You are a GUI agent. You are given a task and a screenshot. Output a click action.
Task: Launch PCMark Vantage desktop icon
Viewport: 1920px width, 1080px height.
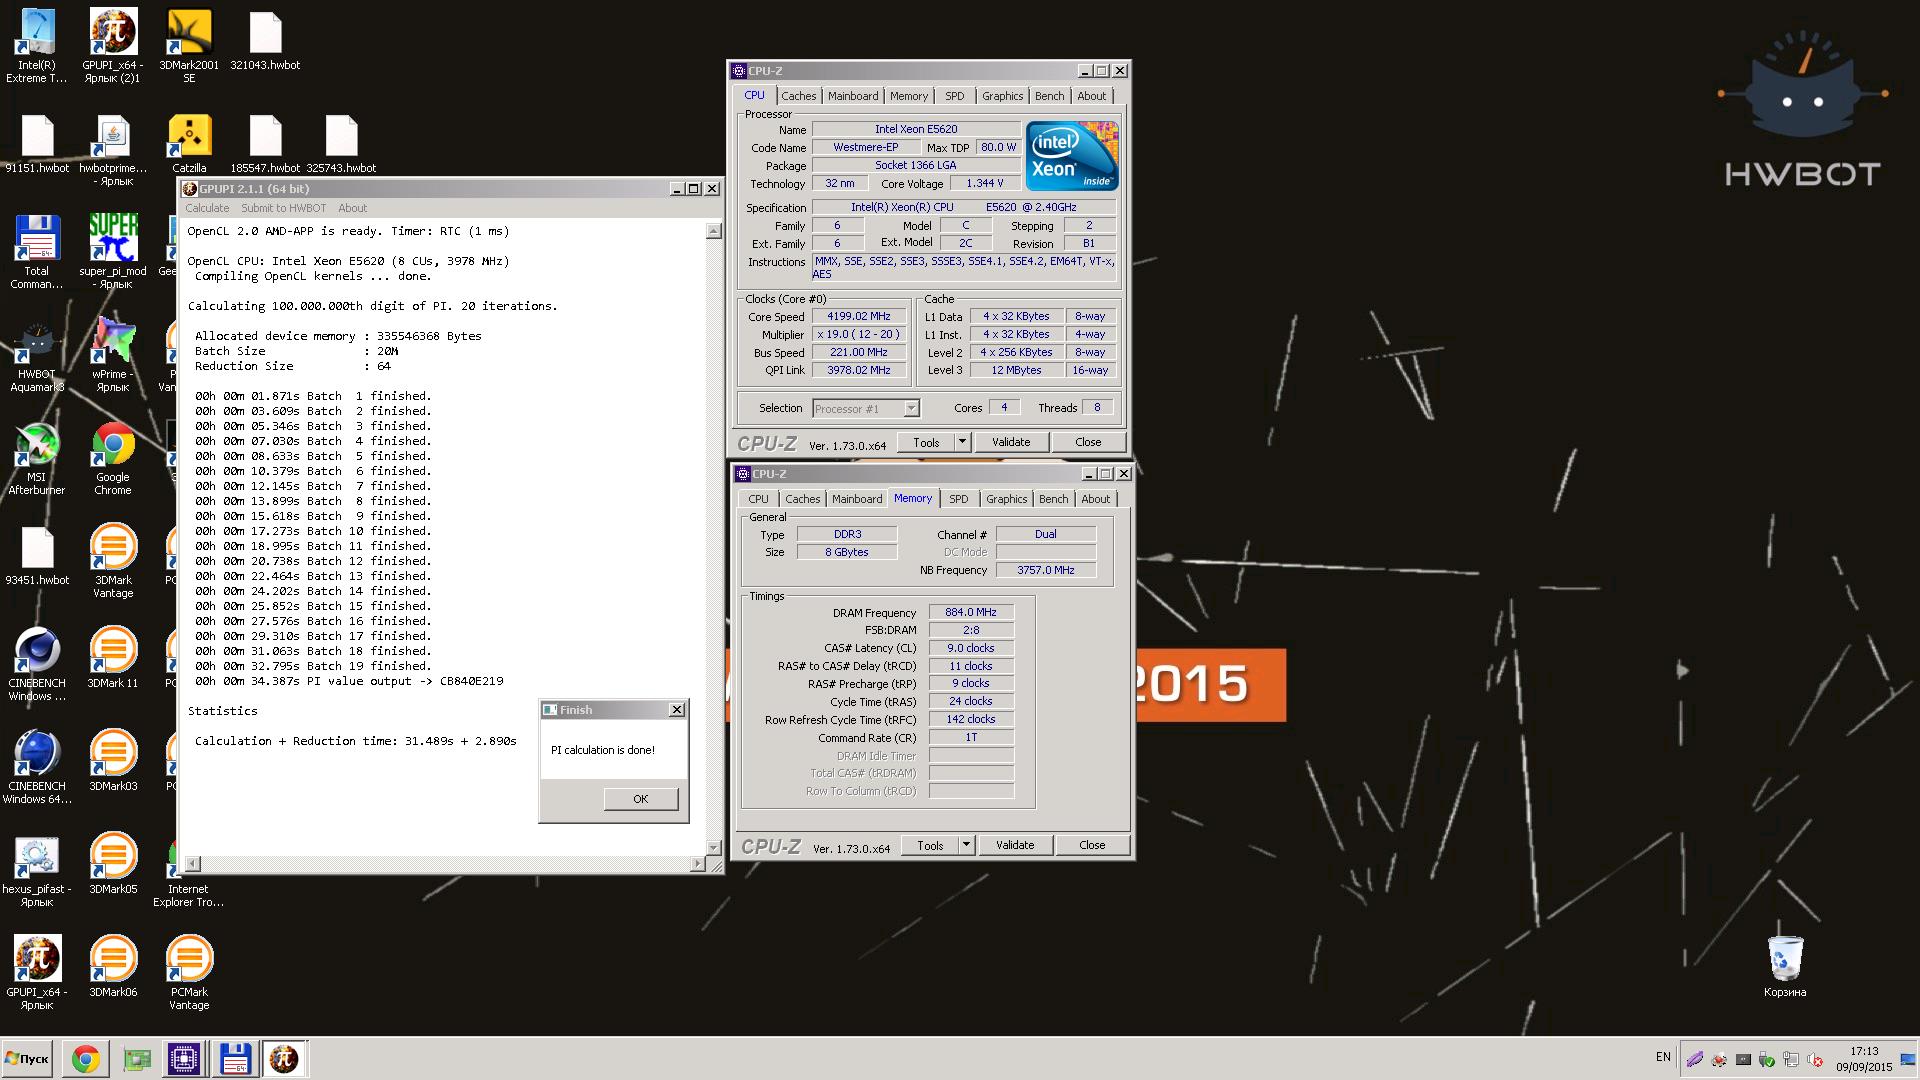click(x=189, y=974)
